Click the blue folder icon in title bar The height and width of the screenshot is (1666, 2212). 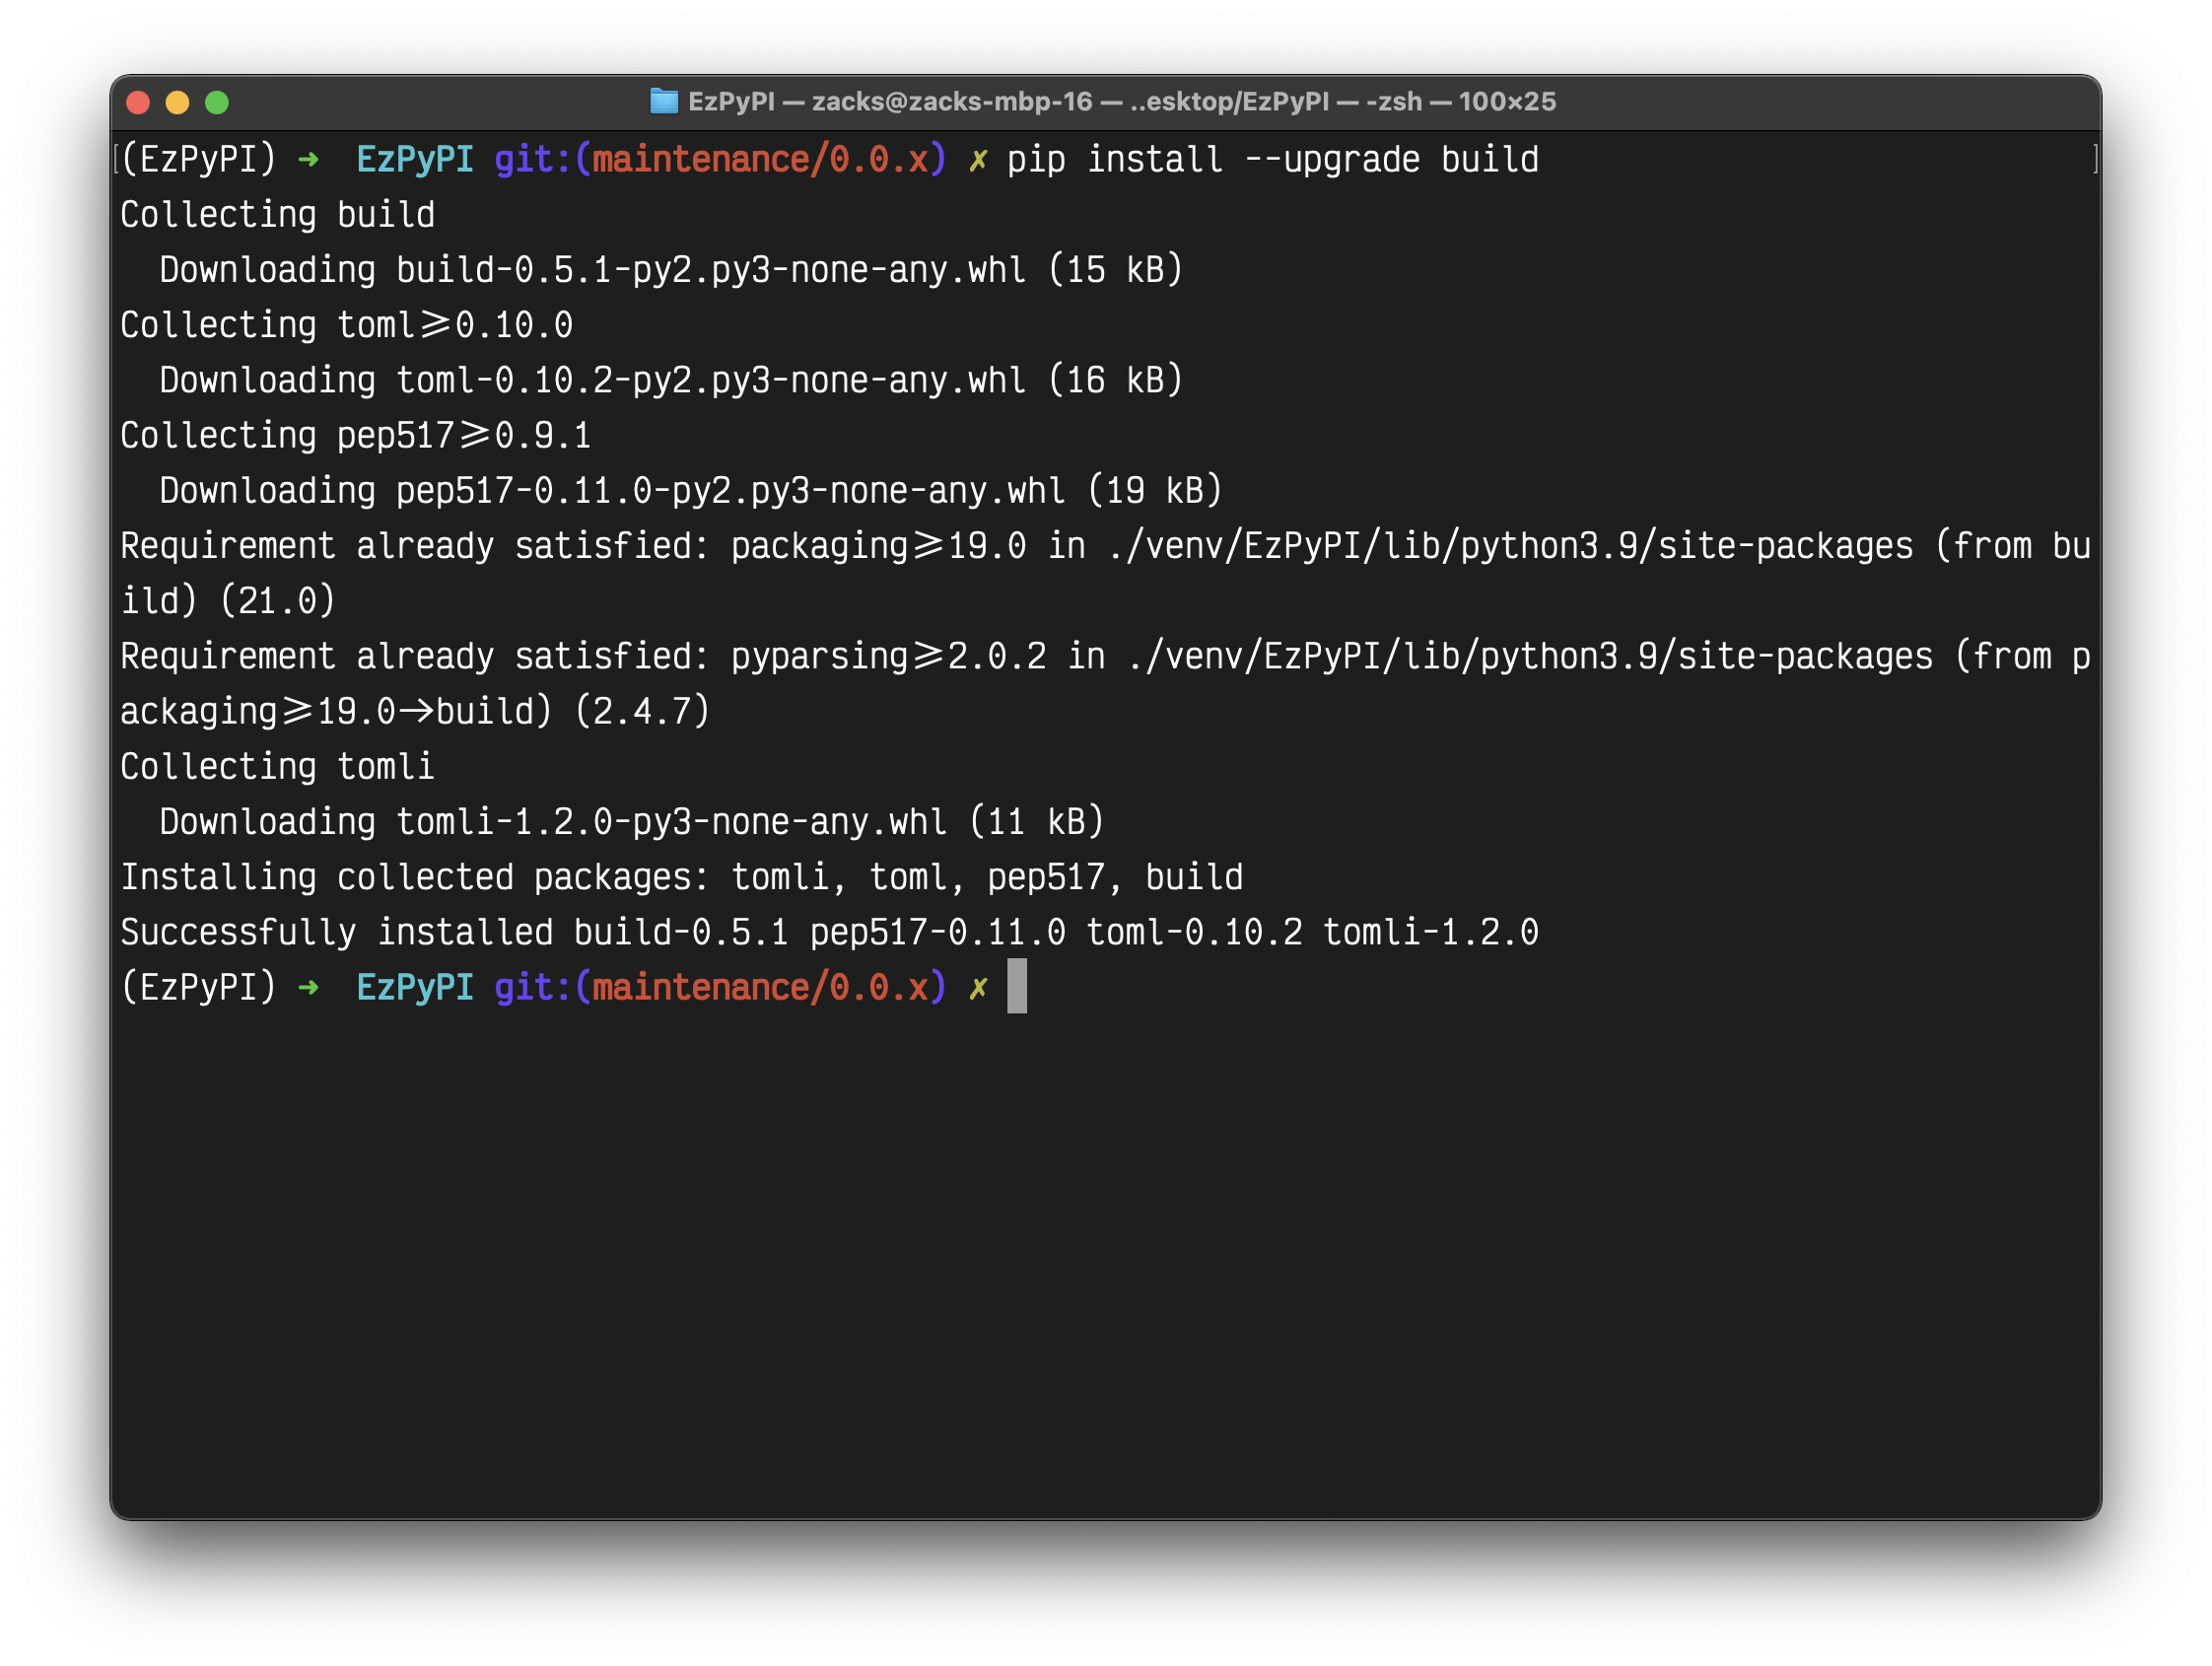pyautogui.click(x=663, y=101)
